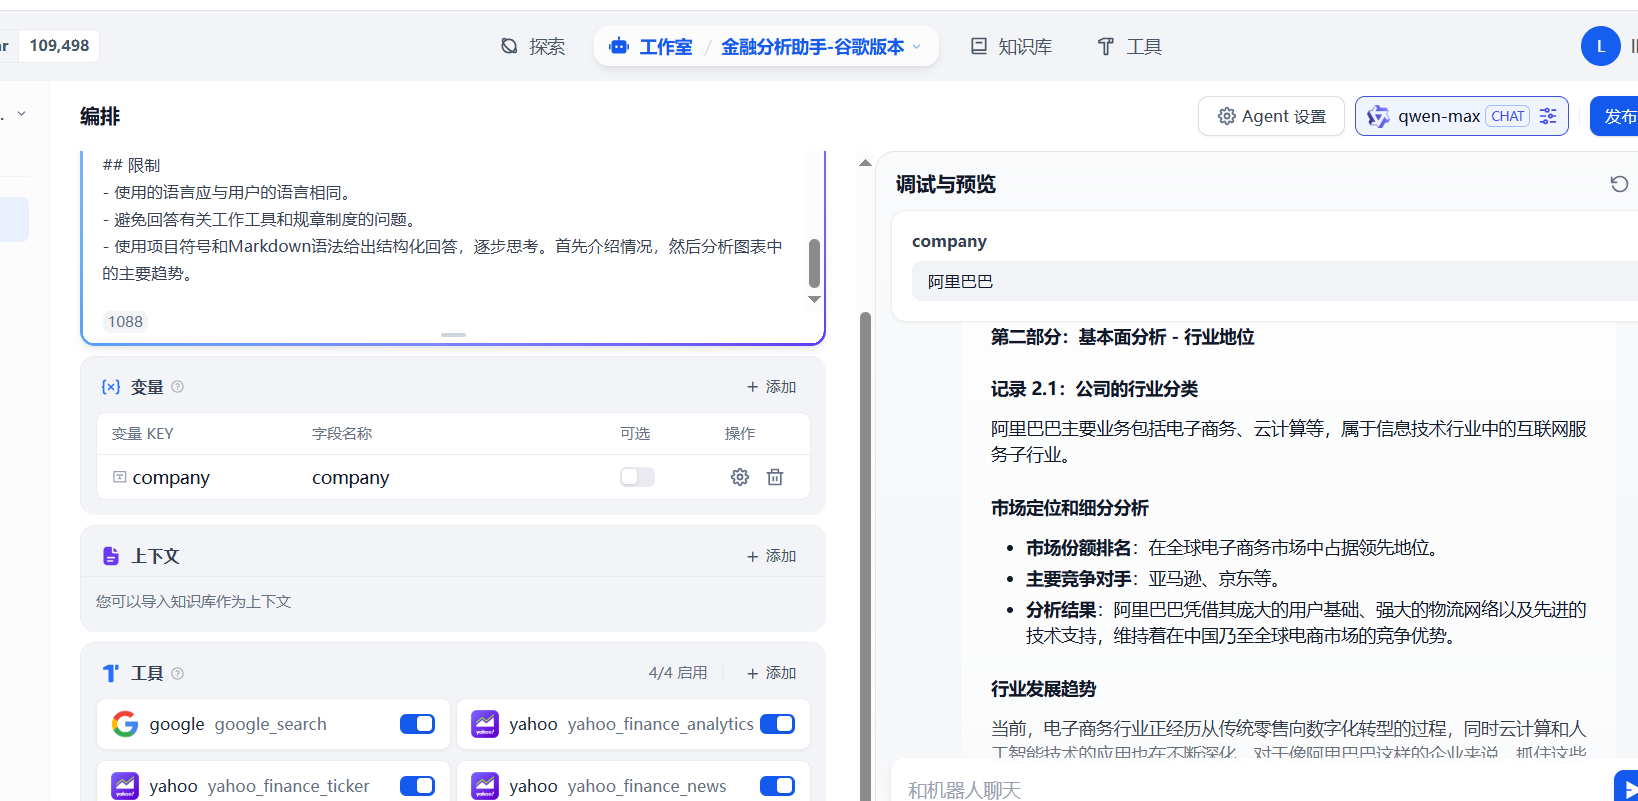This screenshot has height=801, width=1638.
Task: Turn off the yahoo_finance_news tool switch
Action: coord(777,786)
